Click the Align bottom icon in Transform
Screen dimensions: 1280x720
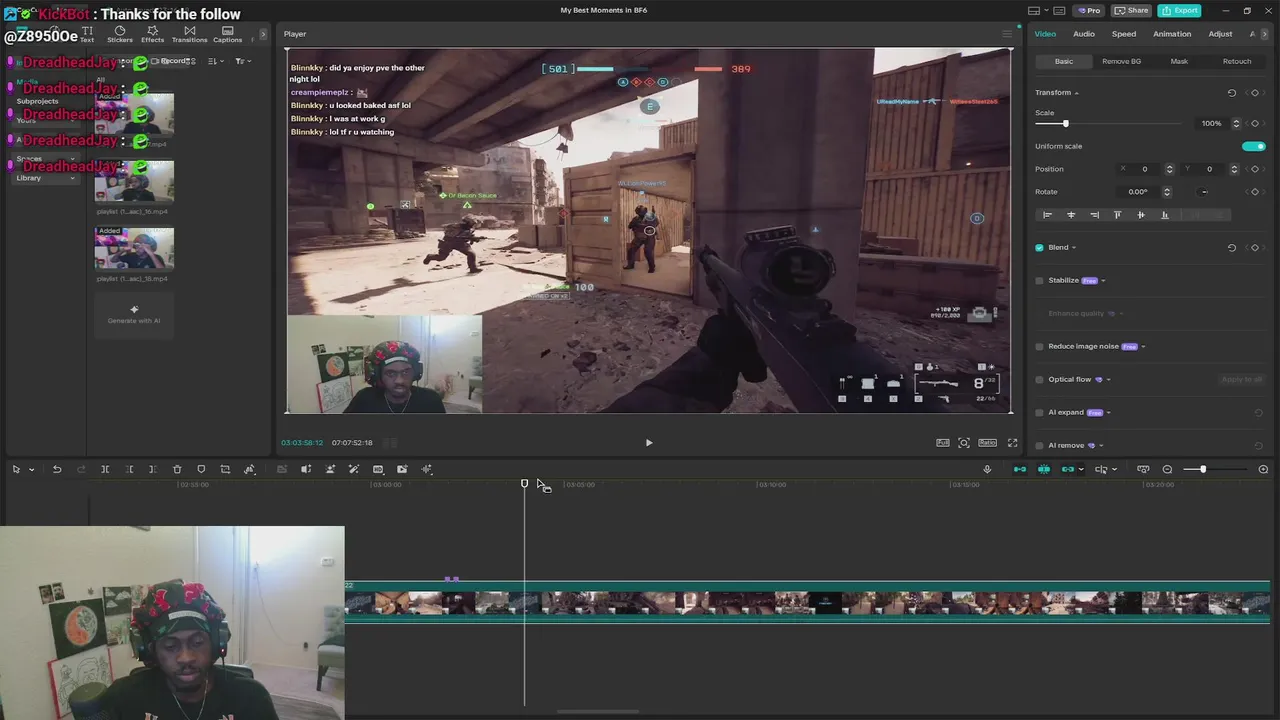pyautogui.click(x=1164, y=215)
